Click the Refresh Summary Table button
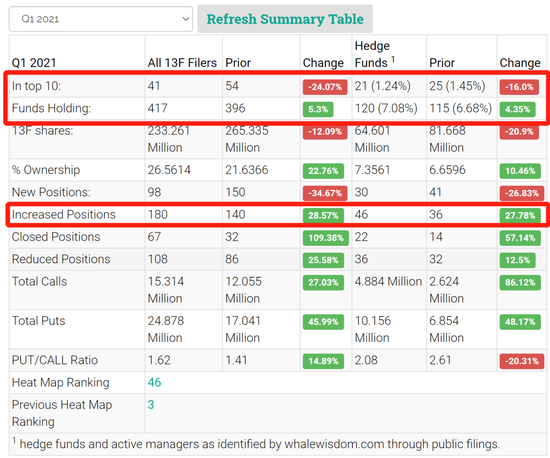The height and width of the screenshot is (458, 550). tap(285, 19)
